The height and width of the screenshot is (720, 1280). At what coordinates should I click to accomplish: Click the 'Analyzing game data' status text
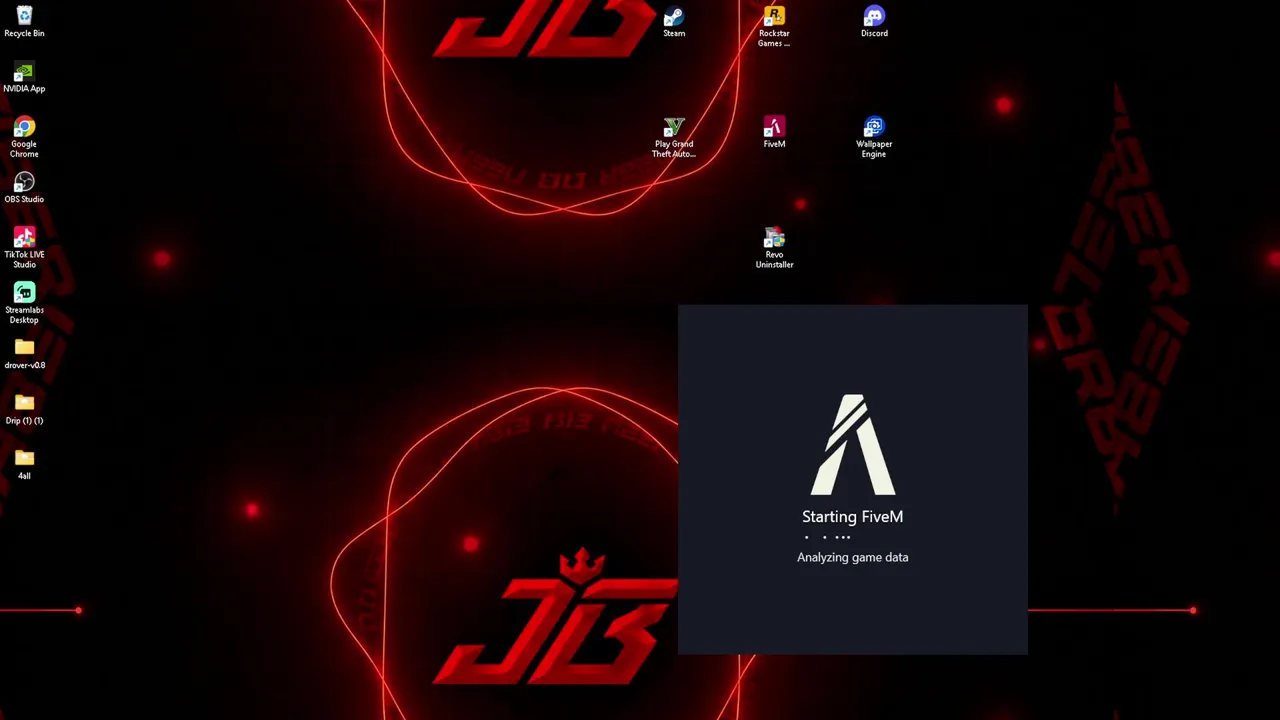pyautogui.click(x=852, y=557)
